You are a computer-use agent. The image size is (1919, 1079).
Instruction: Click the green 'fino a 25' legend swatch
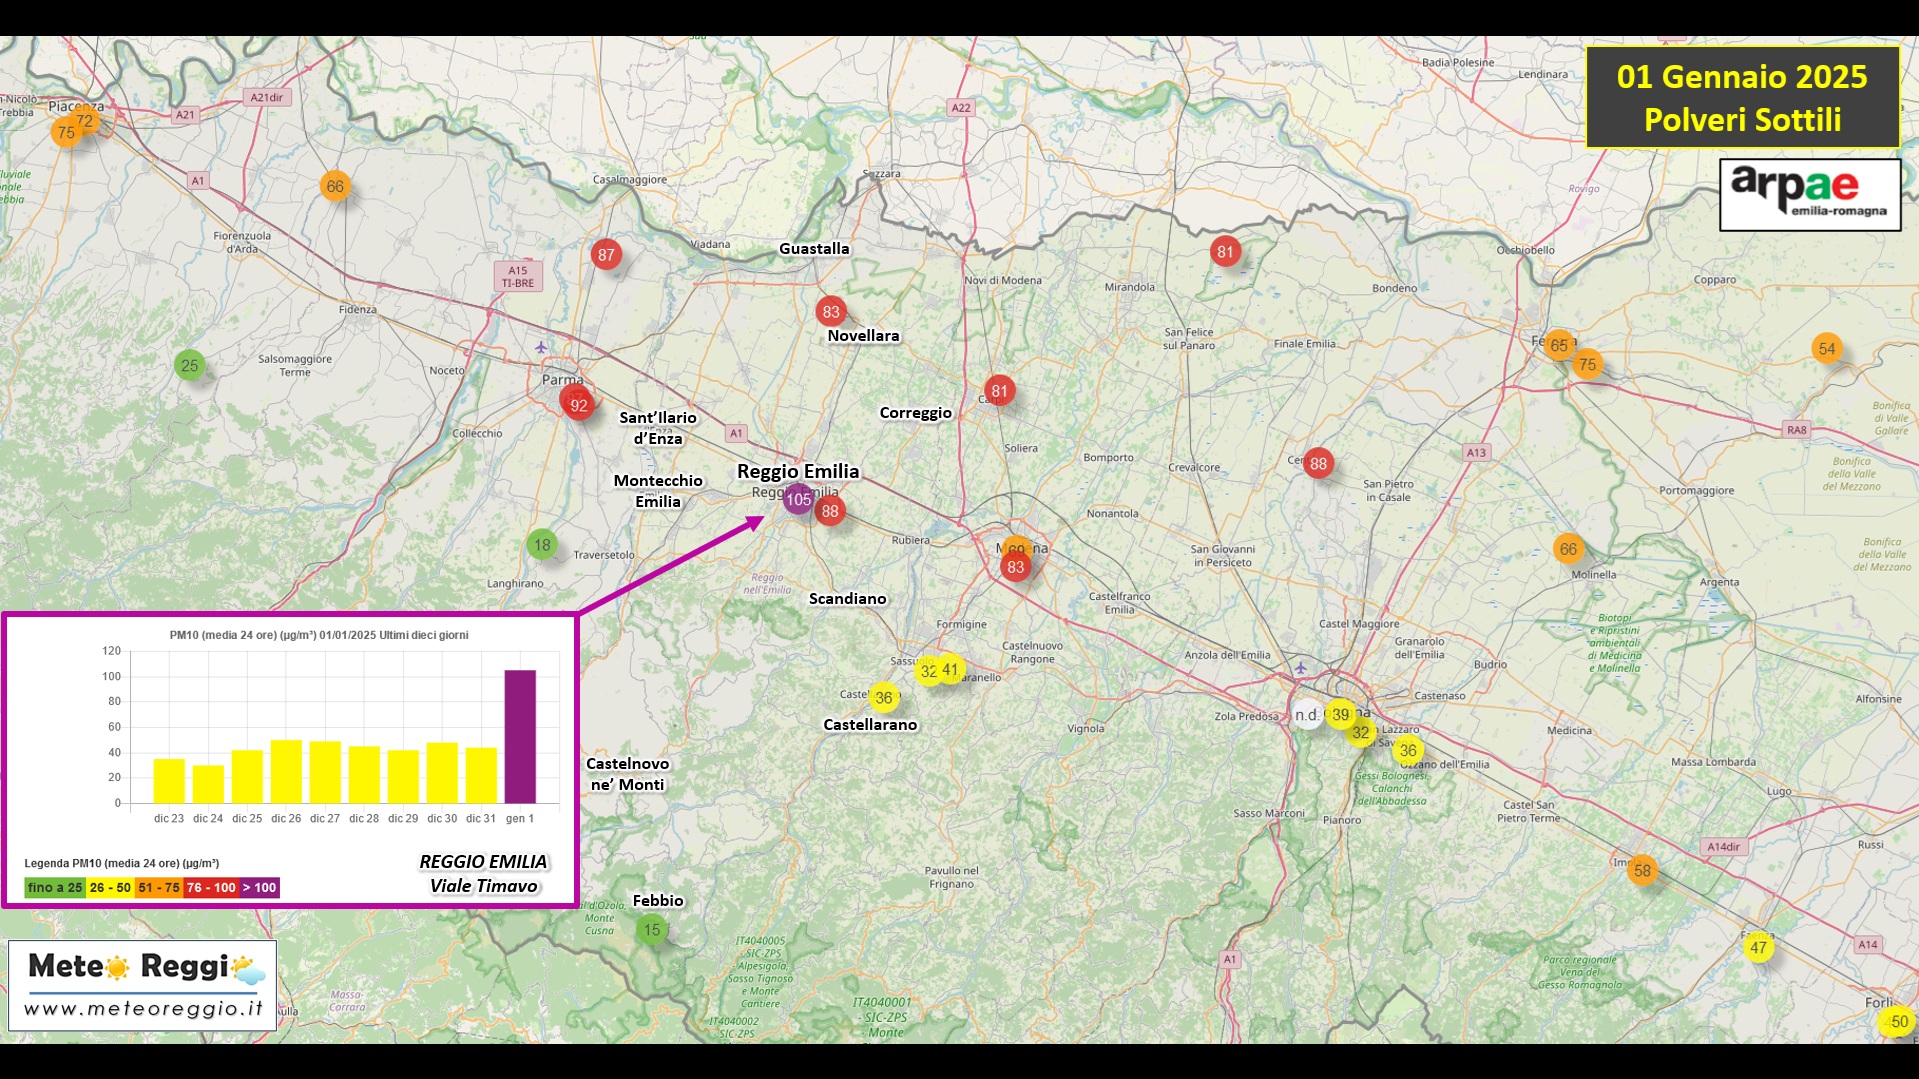coord(55,887)
